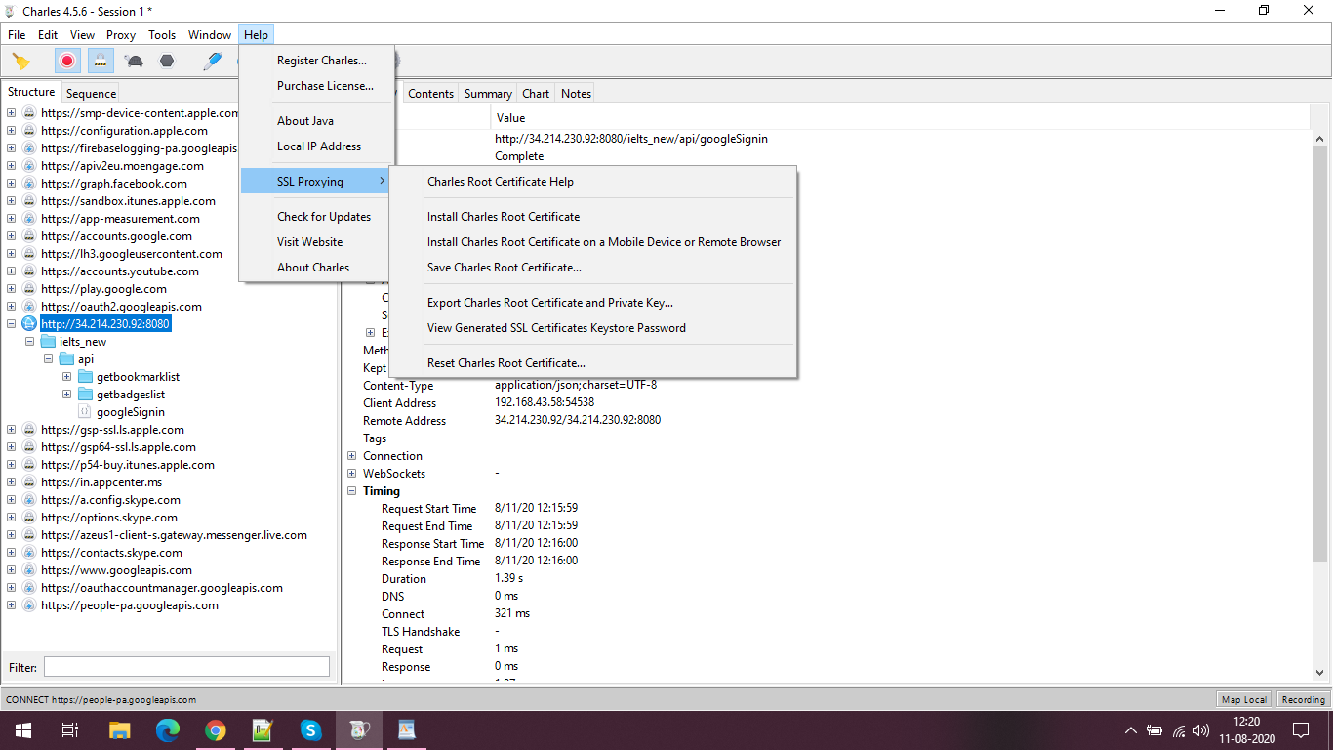Toggle the red Record button

pyautogui.click(x=67, y=61)
